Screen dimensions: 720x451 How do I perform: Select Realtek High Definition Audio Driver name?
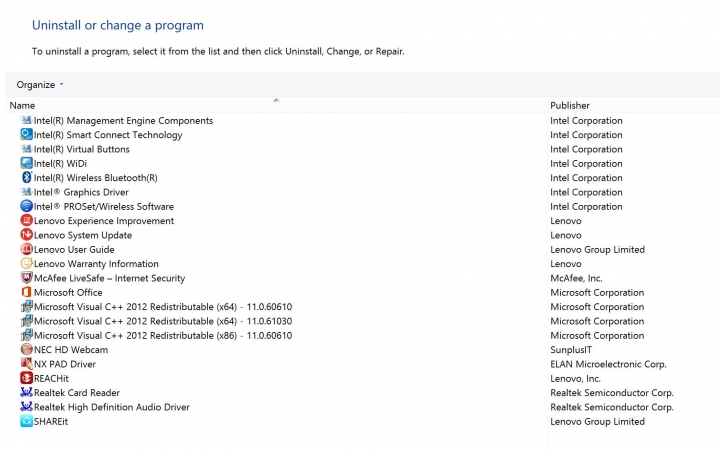(112, 406)
